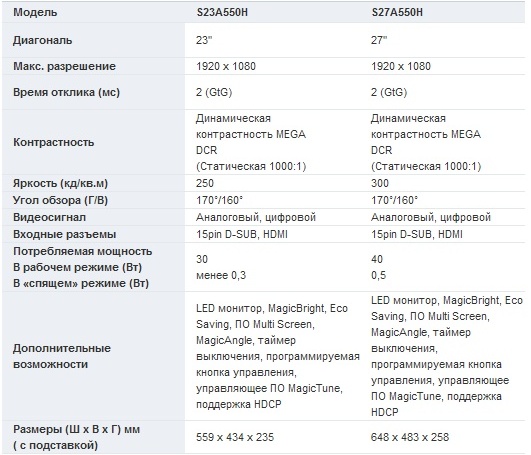Select the Модель header label

pos(35,13)
